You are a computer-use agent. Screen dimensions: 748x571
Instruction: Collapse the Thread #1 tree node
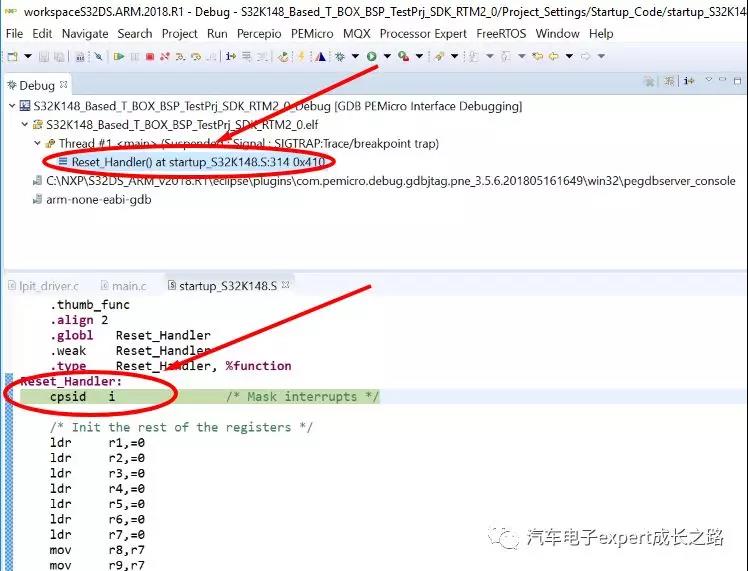37,143
